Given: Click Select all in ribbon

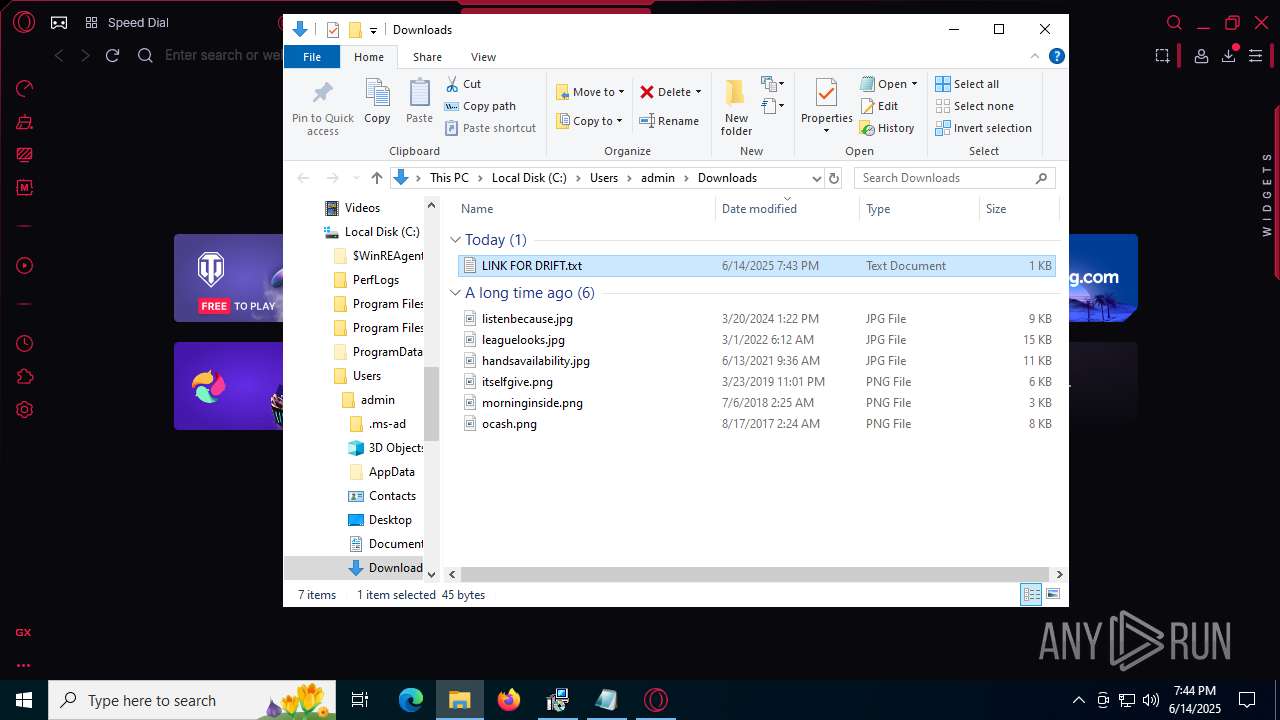Looking at the screenshot, I should pyautogui.click(x=967, y=84).
